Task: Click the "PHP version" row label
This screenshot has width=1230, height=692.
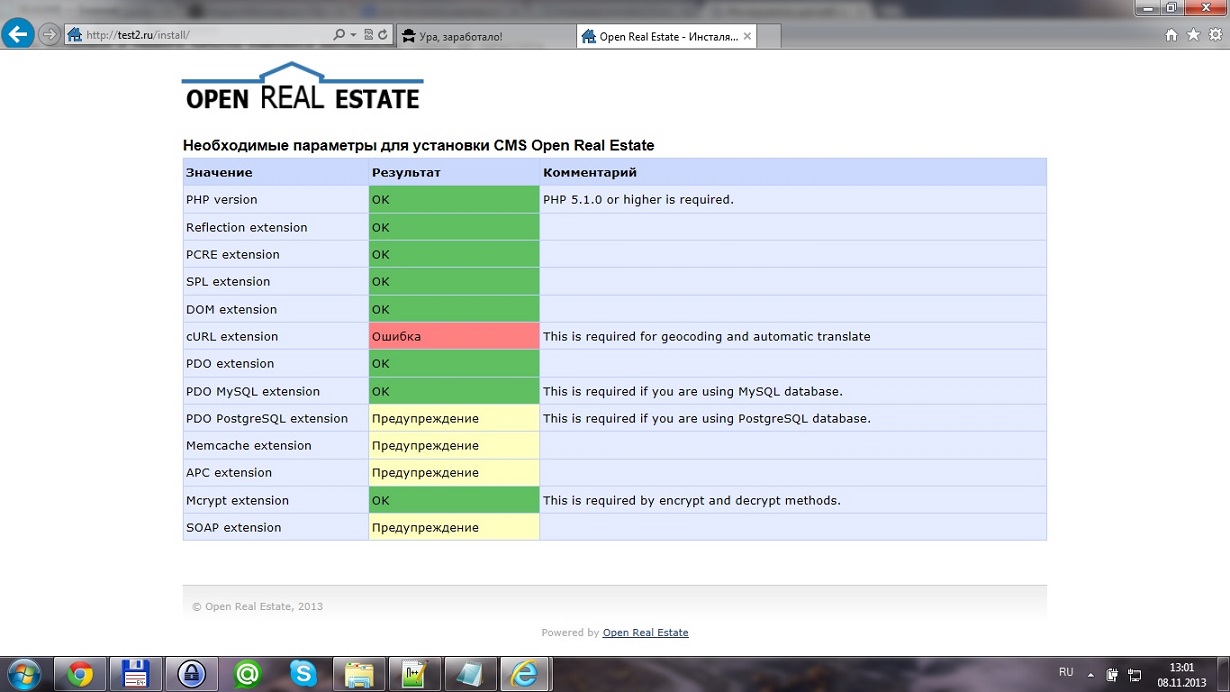Action: (x=221, y=200)
